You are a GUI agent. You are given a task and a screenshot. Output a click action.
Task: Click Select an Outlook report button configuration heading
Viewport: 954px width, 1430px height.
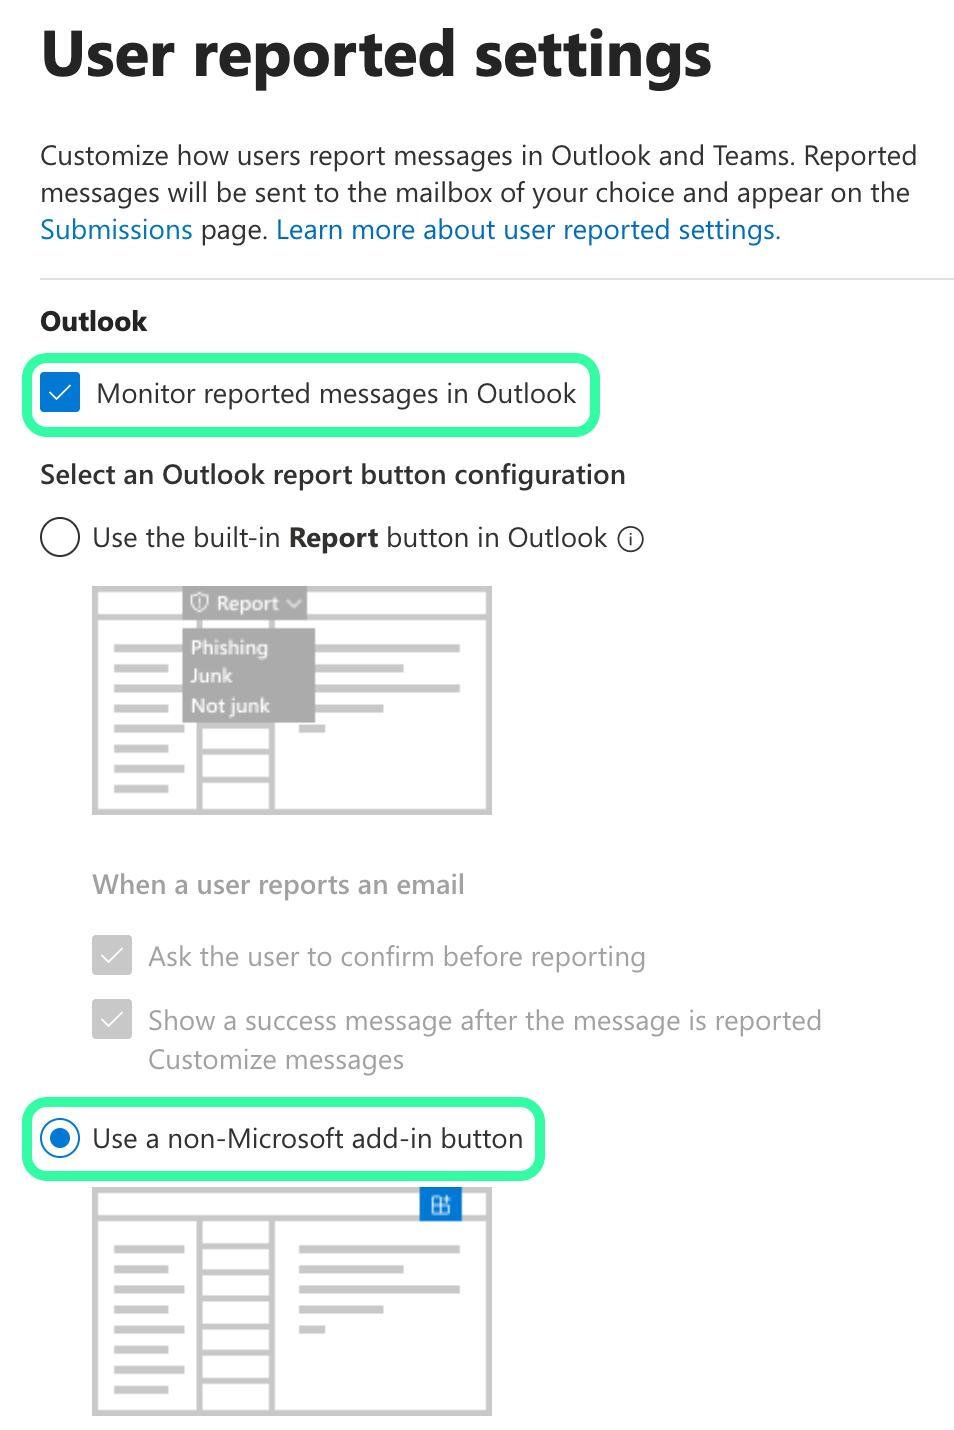[x=332, y=475]
